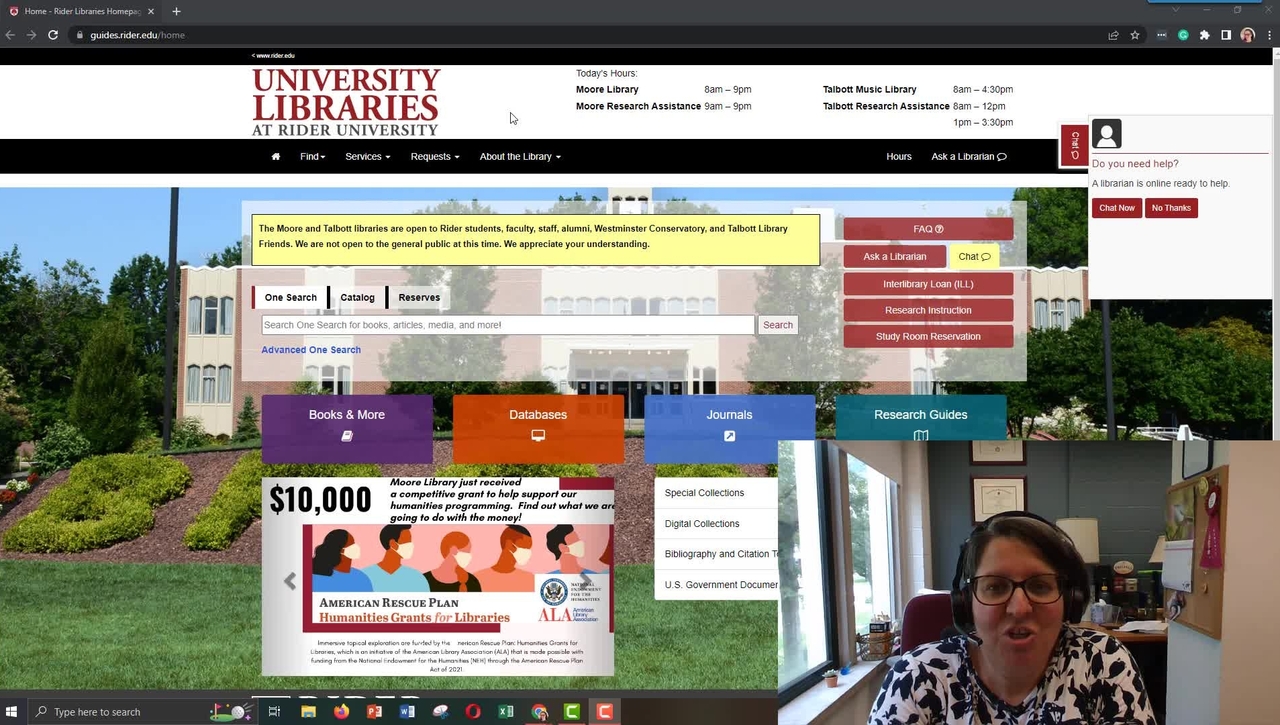Viewport: 1280px width, 725px height.
Task: Switch to the Catalog search tab
Action: tap(357, 298)
